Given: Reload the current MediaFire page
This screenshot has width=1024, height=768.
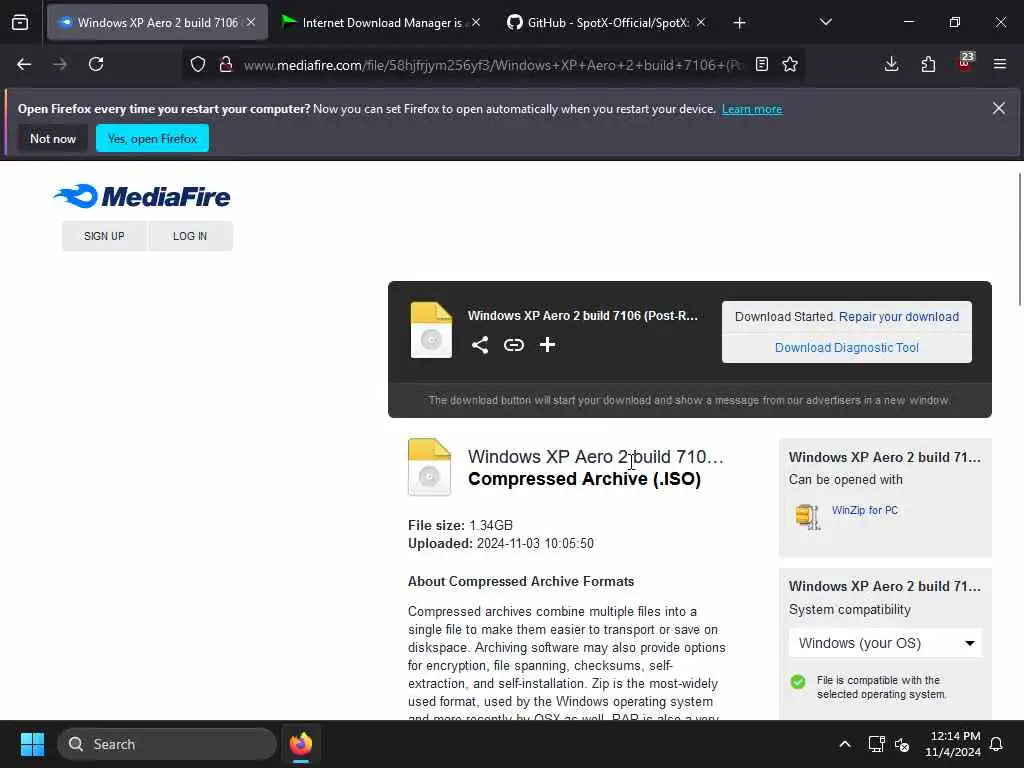Looking at the screenshot, I should pos(96,64).
